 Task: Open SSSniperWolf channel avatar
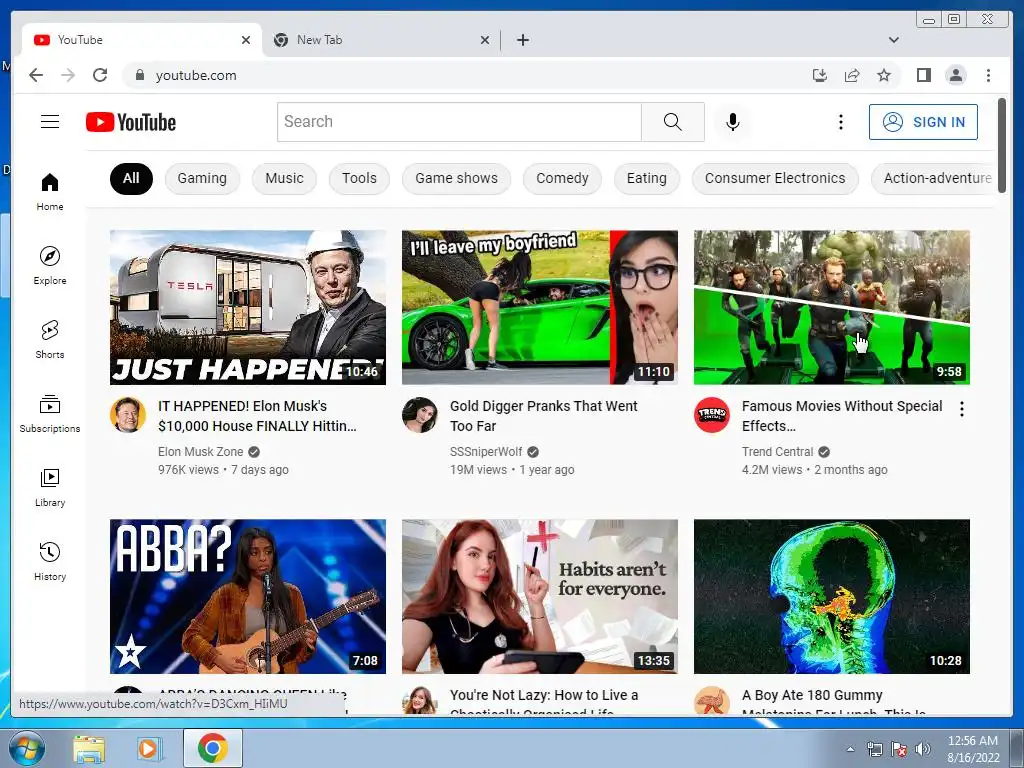(420, 415)
